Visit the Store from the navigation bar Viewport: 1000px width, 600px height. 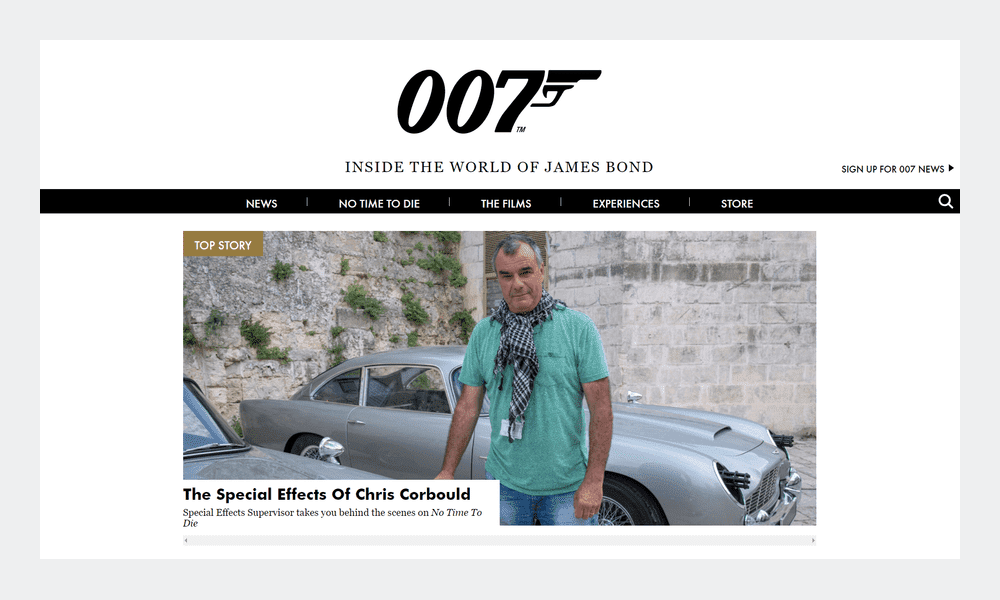coord(737,203)
